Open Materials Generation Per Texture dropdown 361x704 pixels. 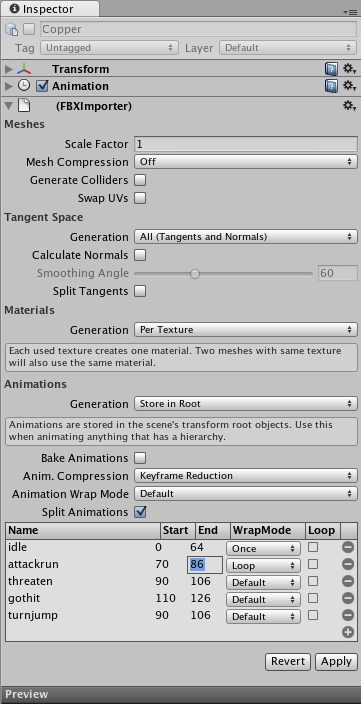point(246,330)
